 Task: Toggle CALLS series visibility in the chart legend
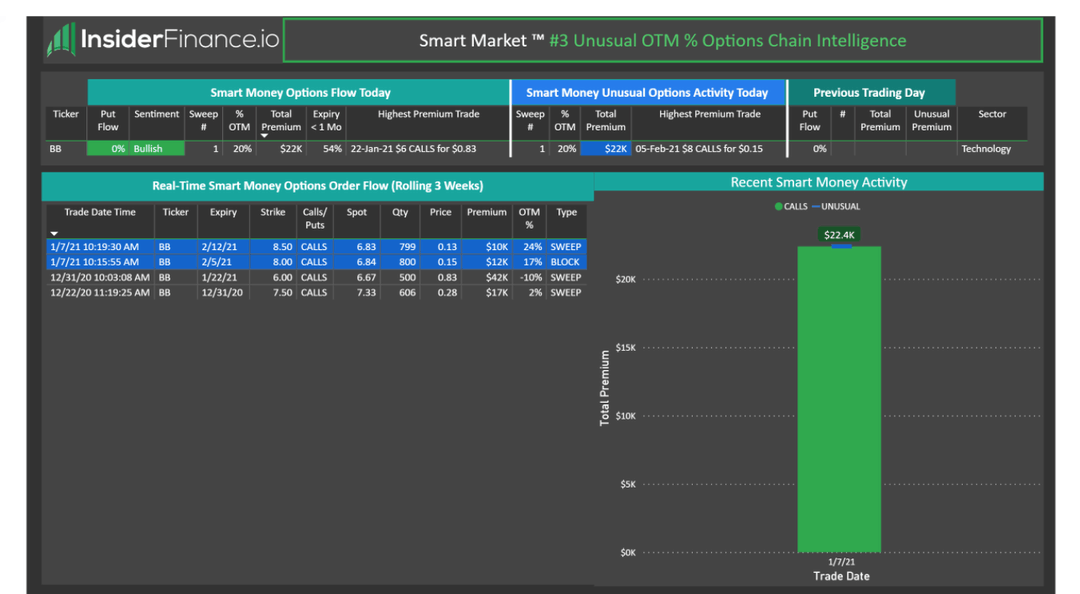790,207
